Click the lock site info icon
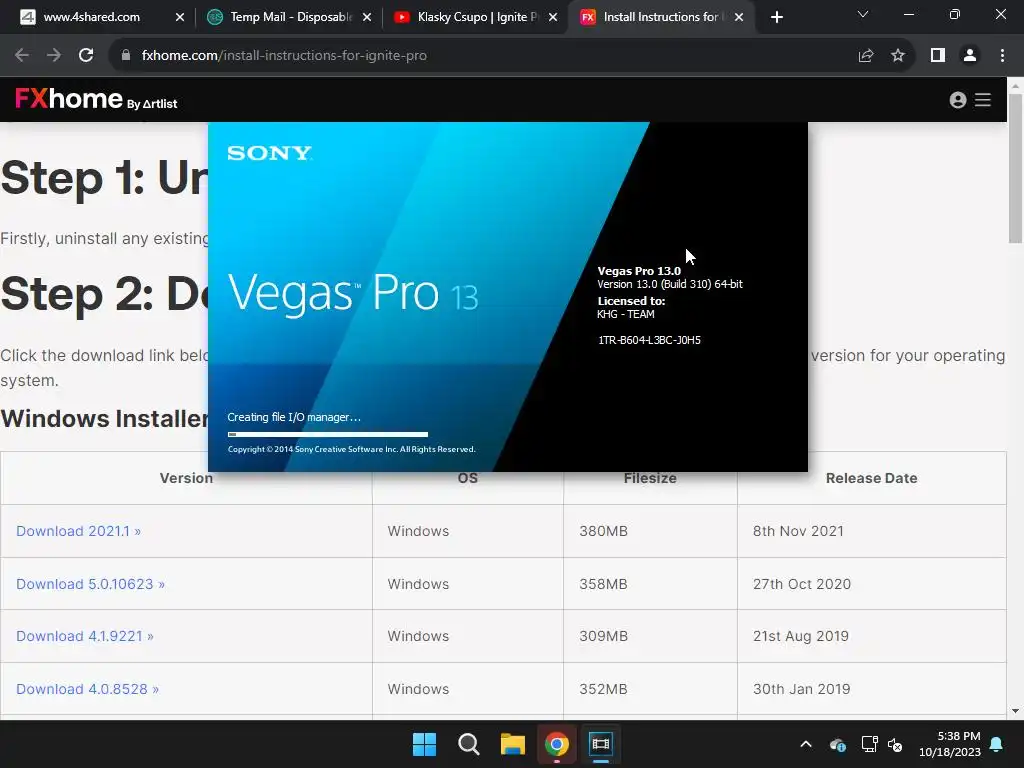Image resolution: width=1024 pixels, height=768 pixels. (126, 56)
